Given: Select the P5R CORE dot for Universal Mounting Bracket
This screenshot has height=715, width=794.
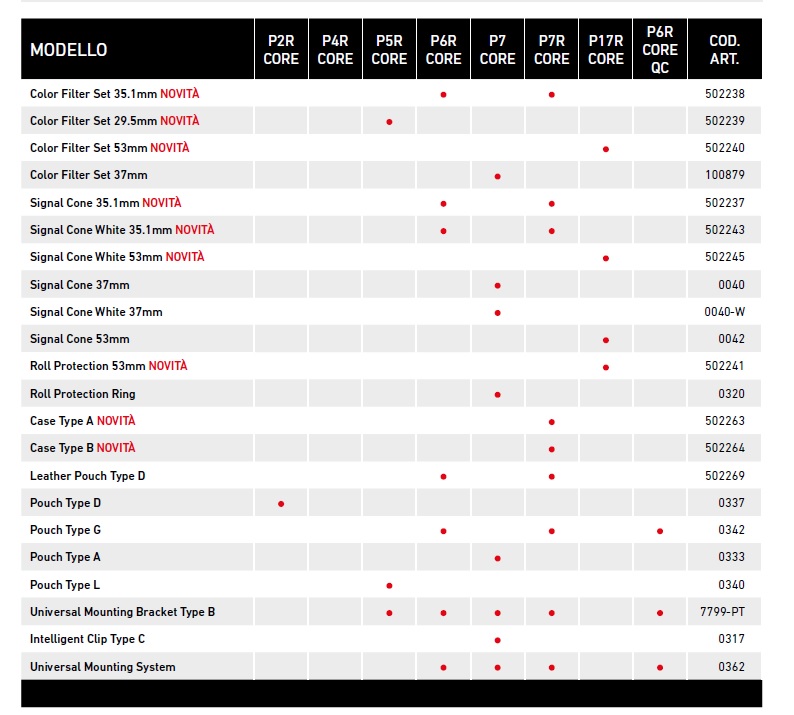Looking at the screenshot, I should 389,612.
